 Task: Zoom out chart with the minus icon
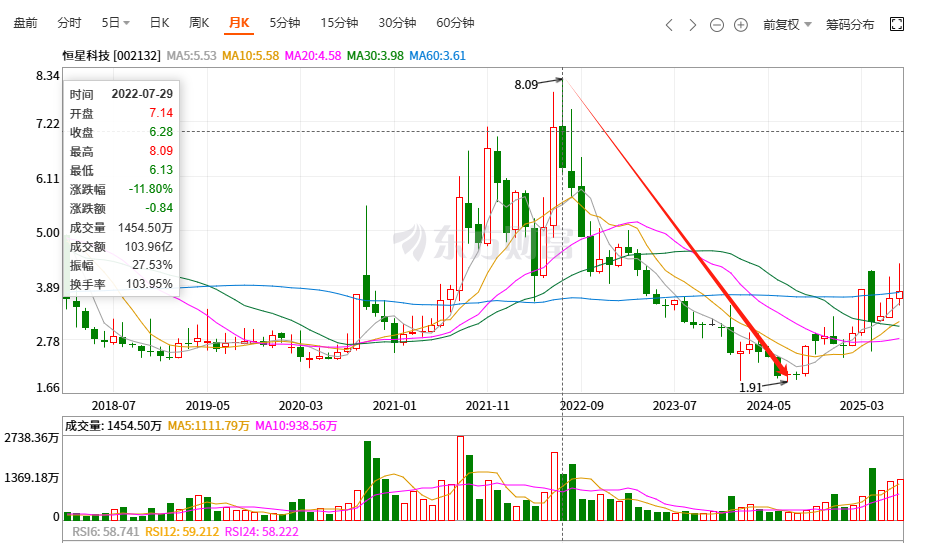(717, 24)
